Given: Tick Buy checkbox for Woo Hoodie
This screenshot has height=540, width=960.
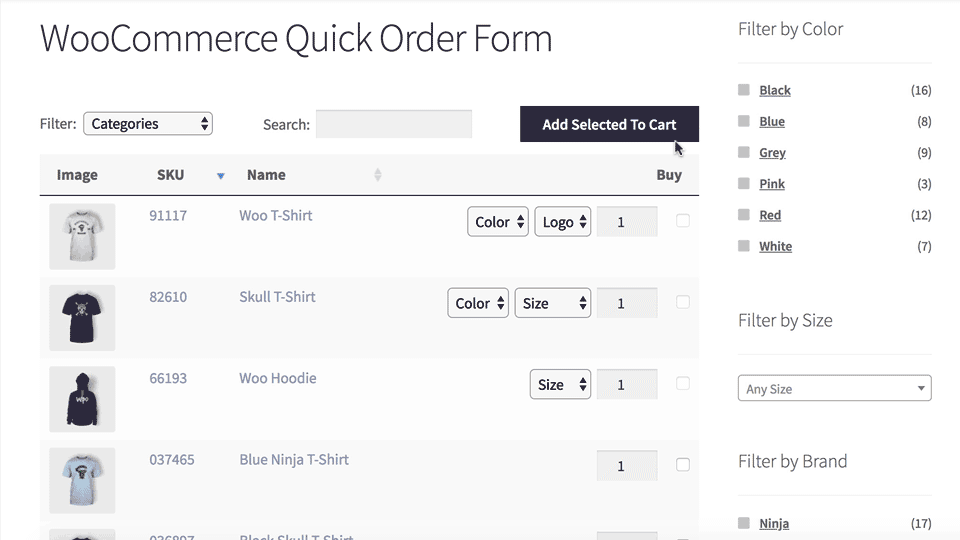Looking at the screenshot, I should click(683, 383).
